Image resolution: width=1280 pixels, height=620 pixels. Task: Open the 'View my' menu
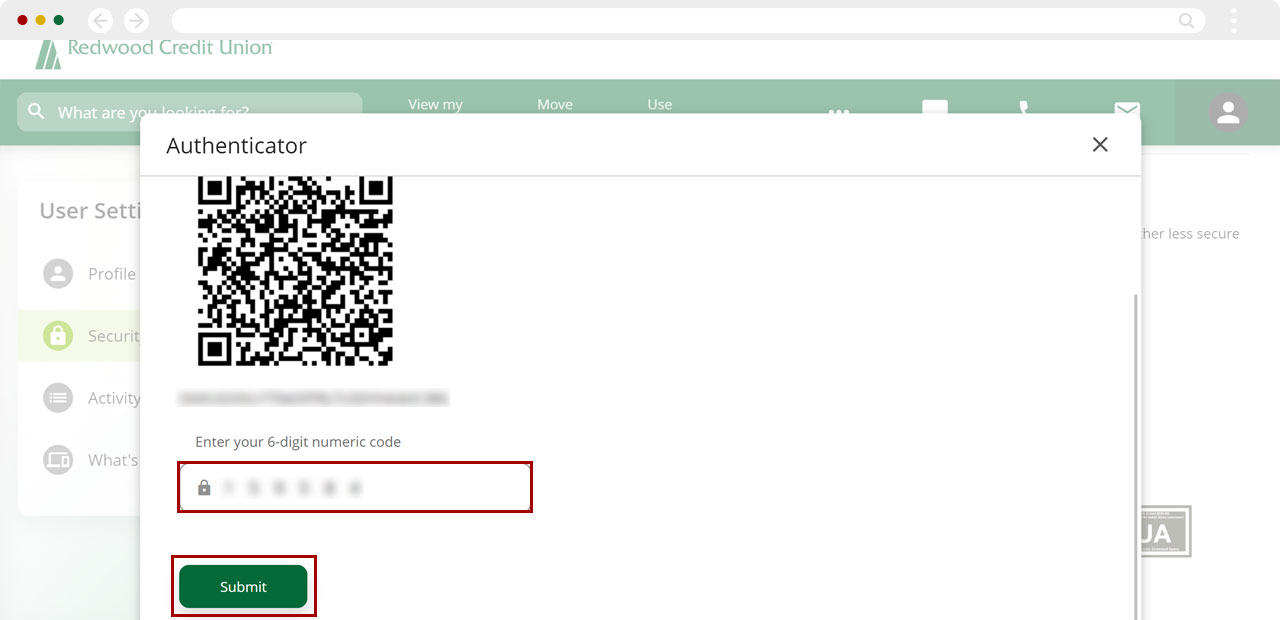pyautogui.click(x=435, y=104)
